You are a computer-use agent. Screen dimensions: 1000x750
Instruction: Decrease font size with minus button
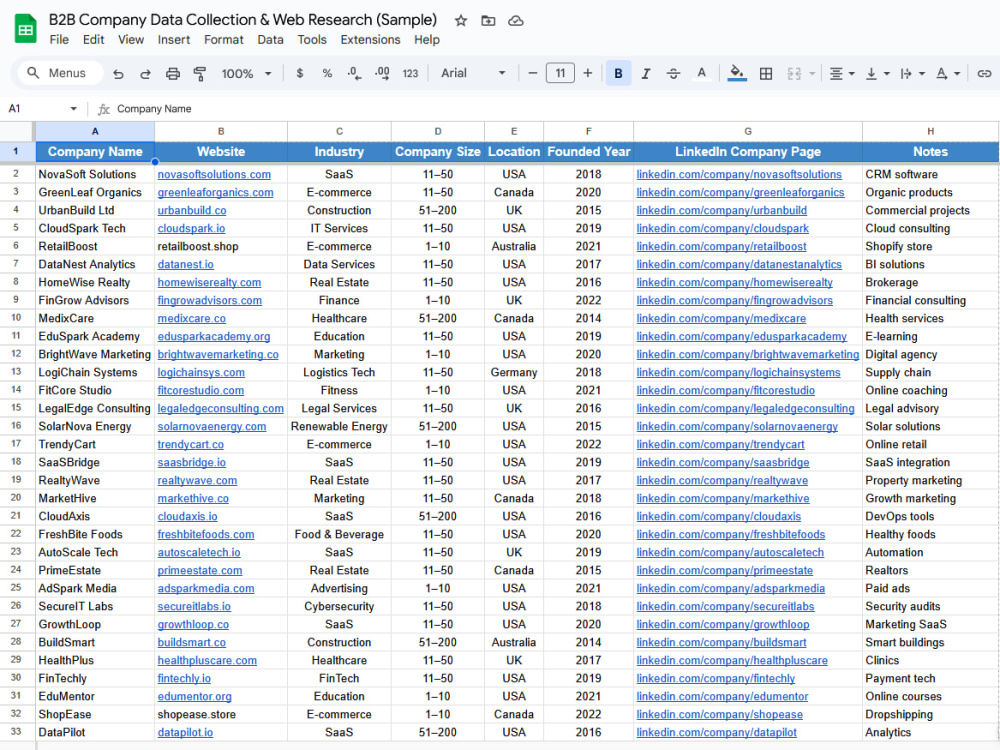tap(533, 73)
